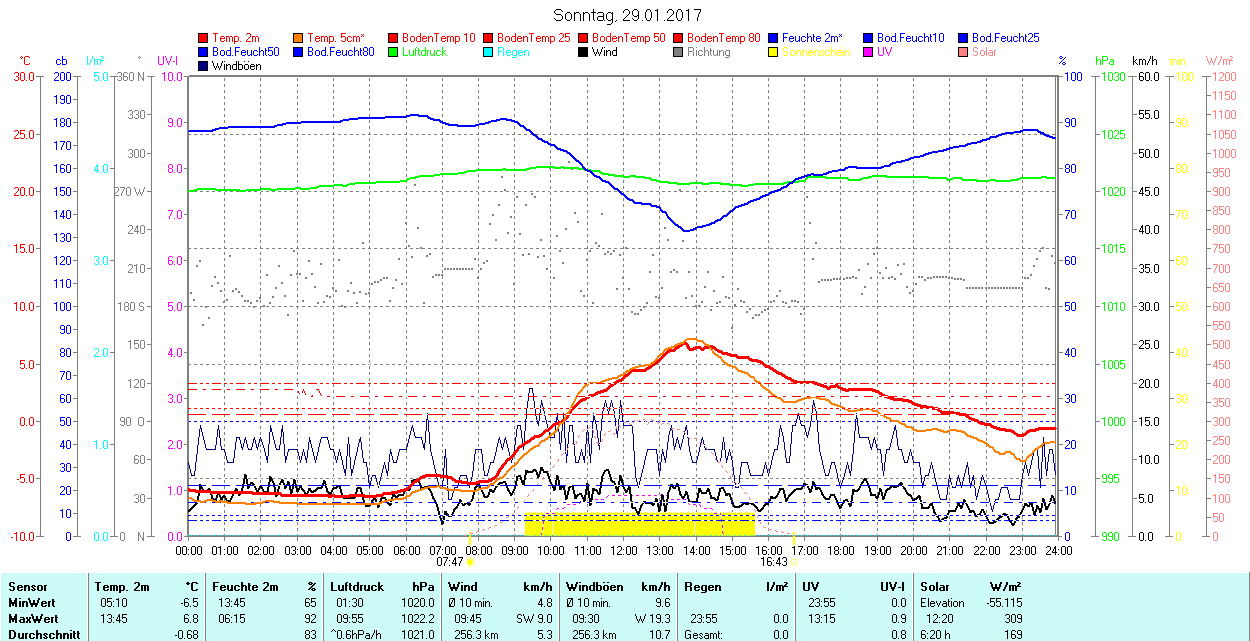The height and width of the screenshot is (641, 1250).
Task: Click the orange Temp. 5cm legend swatch
Action: point(299,38)
